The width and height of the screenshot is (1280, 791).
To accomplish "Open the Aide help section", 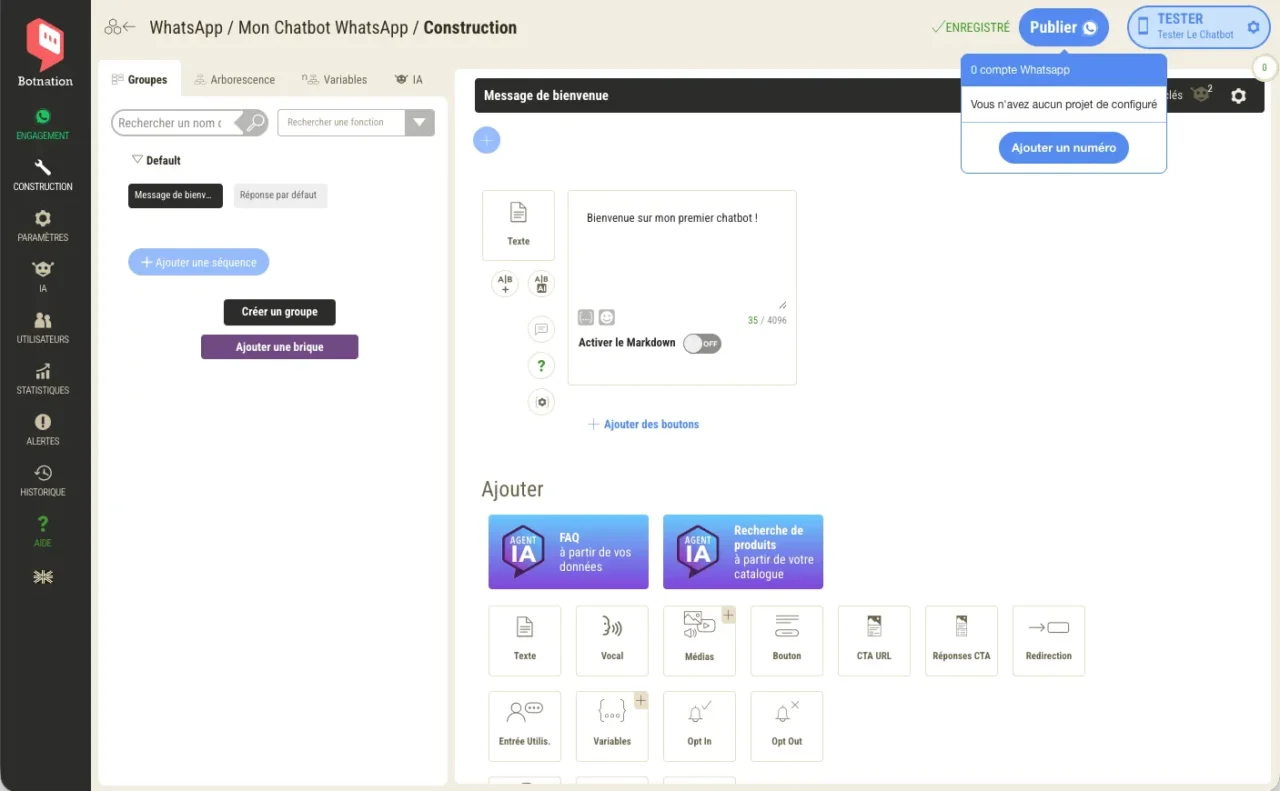I will pos(43,532).
